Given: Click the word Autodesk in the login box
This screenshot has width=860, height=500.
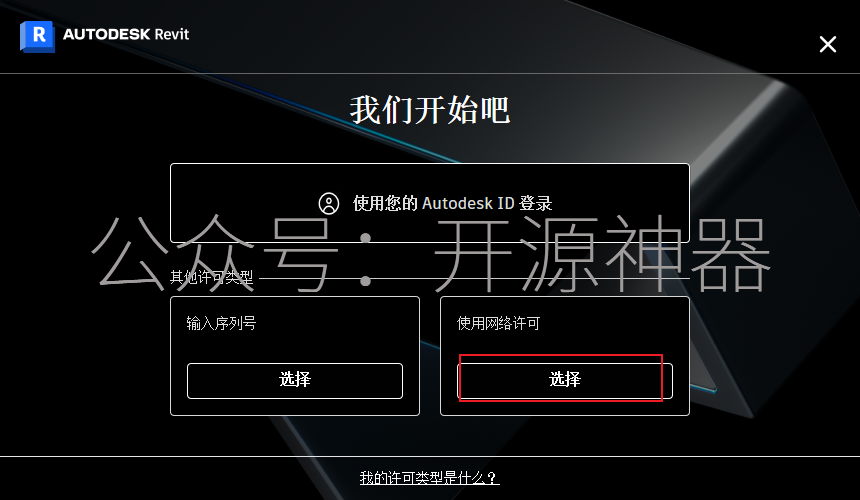Looking at the screenshot, I should point(457,203).
